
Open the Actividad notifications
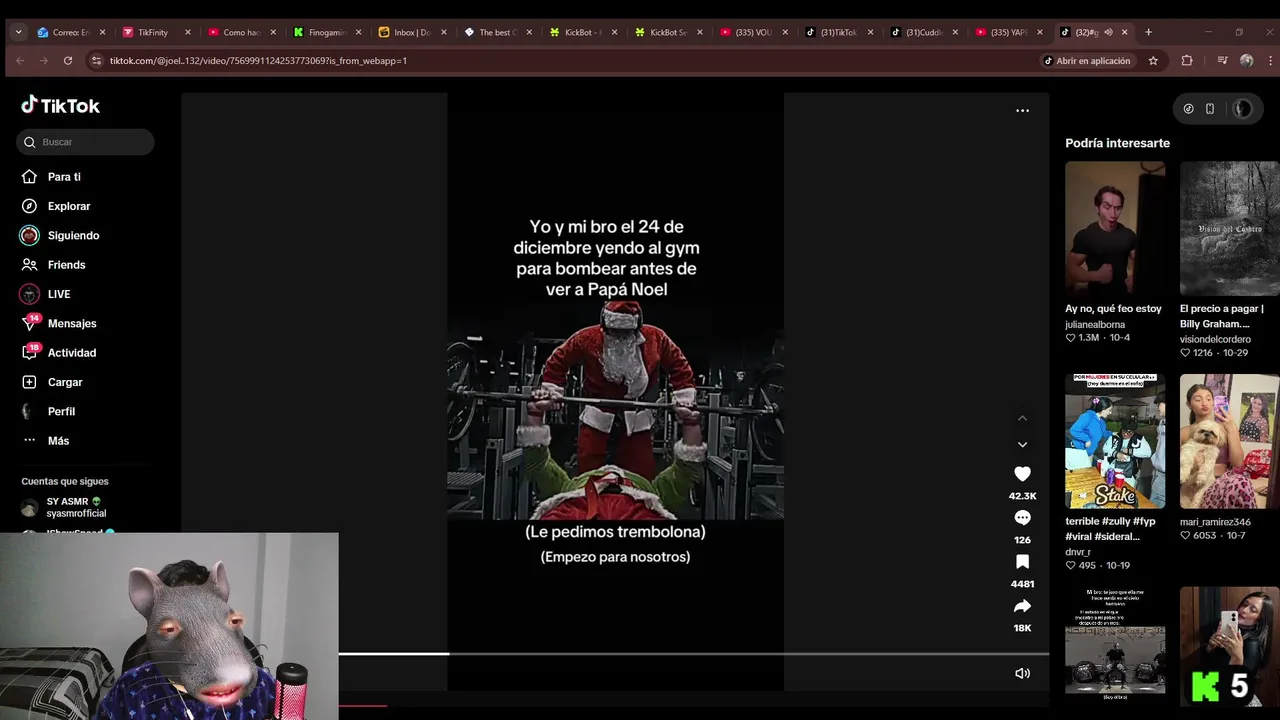point(72,353)
